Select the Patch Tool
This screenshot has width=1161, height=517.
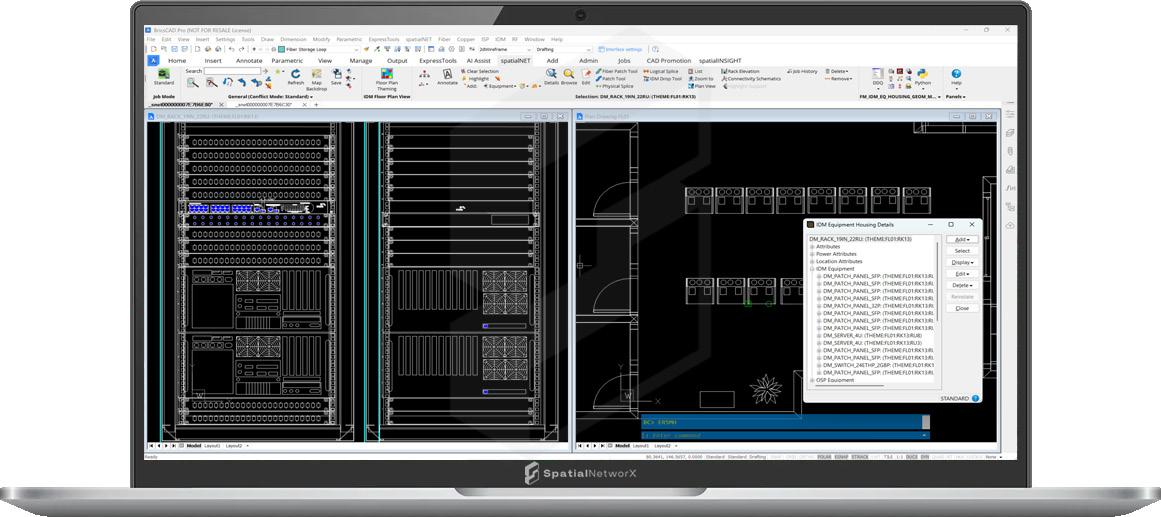611,79
